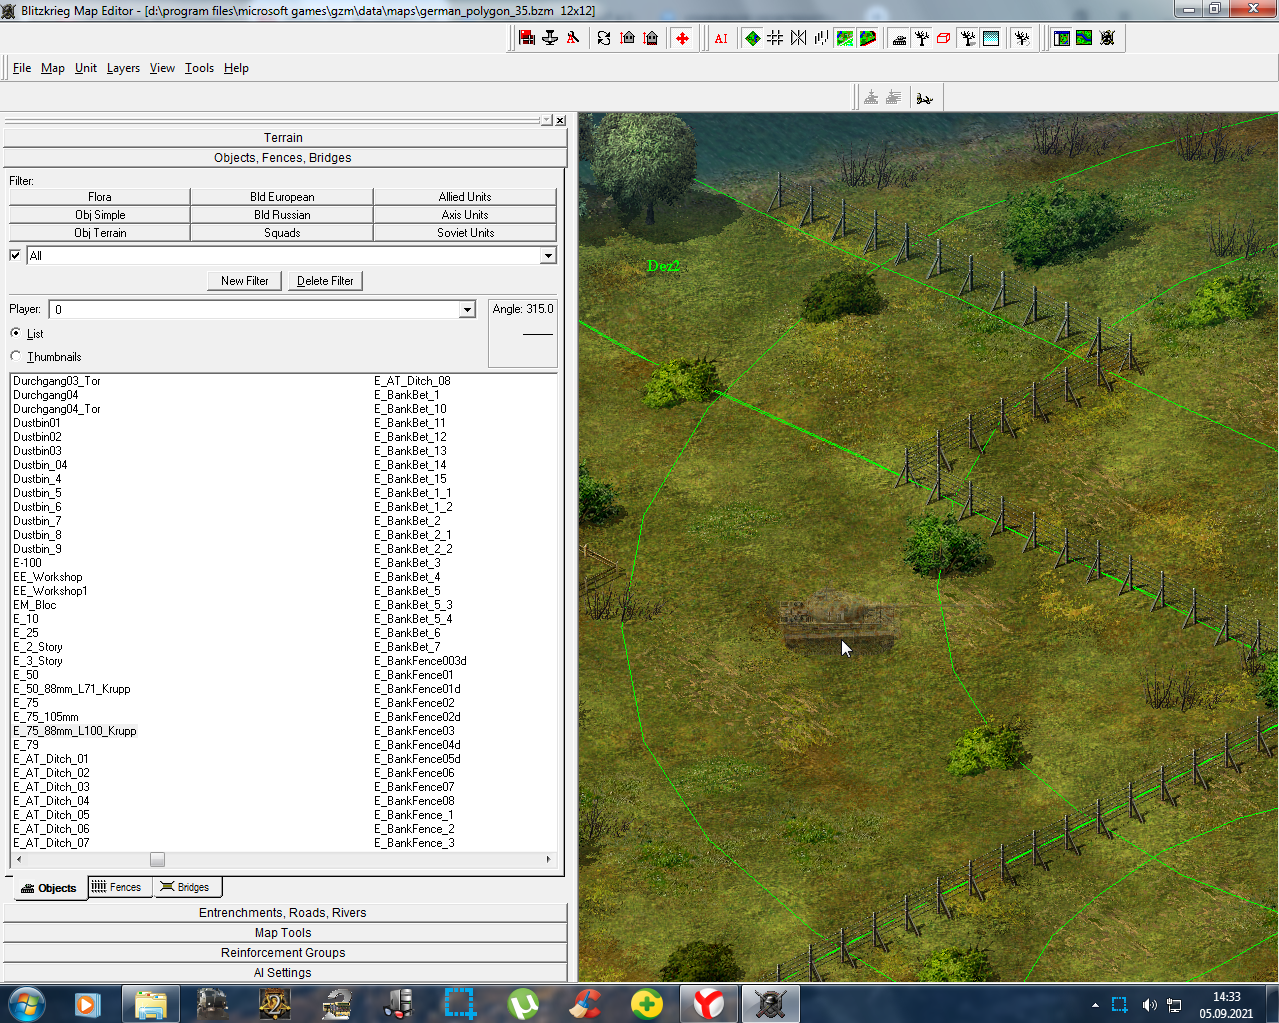Select E-100 in the object list

click(28, 563)
